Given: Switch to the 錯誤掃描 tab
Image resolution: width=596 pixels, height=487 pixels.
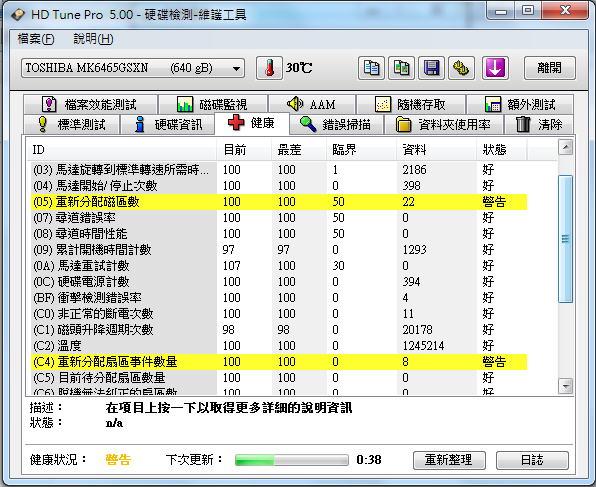Looking at the screenshot, I should 336,124.
